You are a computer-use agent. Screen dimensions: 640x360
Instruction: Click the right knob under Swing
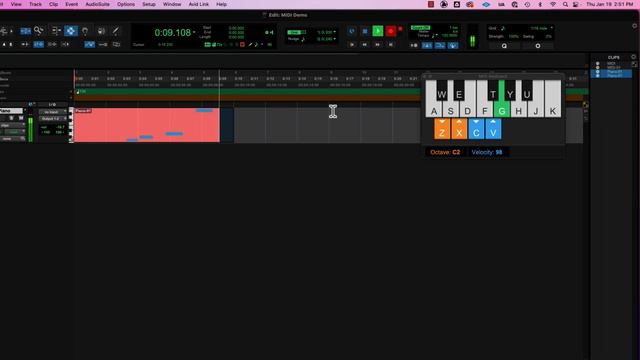point(538,46)
